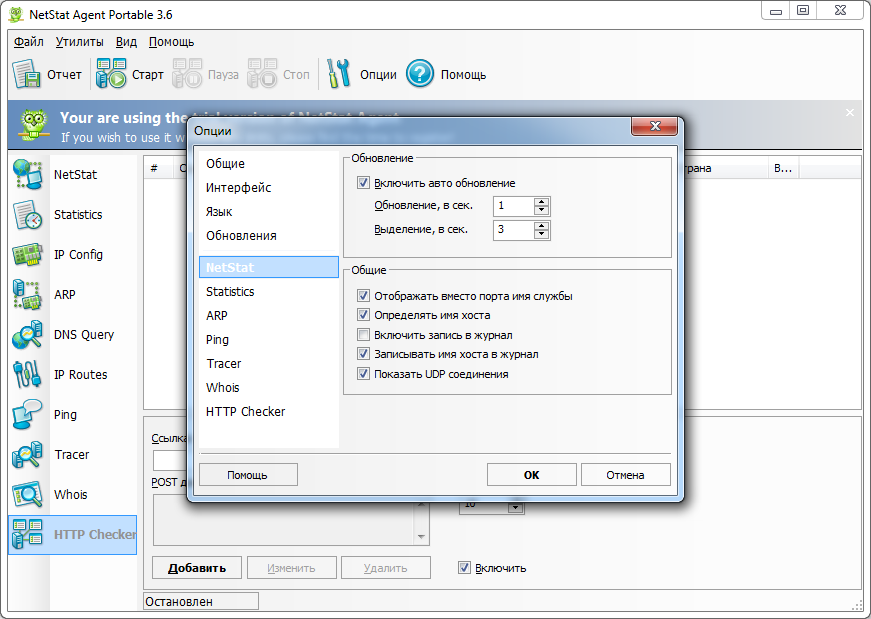
Task: Click Помощь button in Опции dialog
Action: [248, 475]
